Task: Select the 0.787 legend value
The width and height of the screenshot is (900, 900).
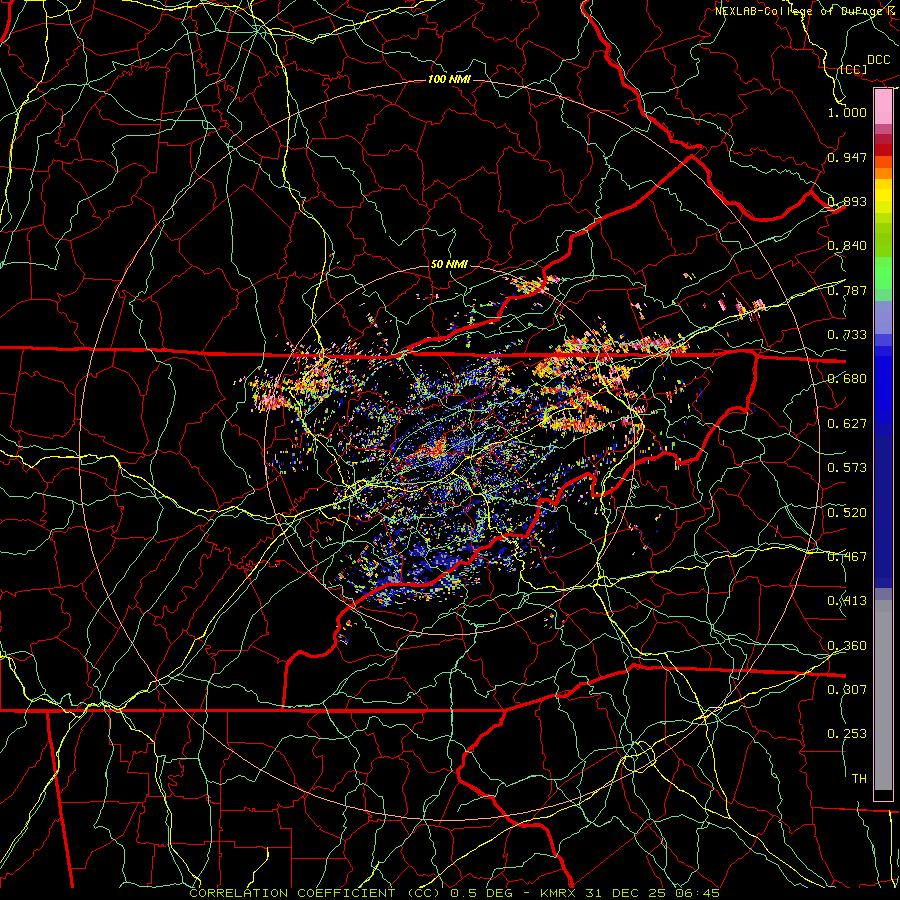Action: pos(847,290)
